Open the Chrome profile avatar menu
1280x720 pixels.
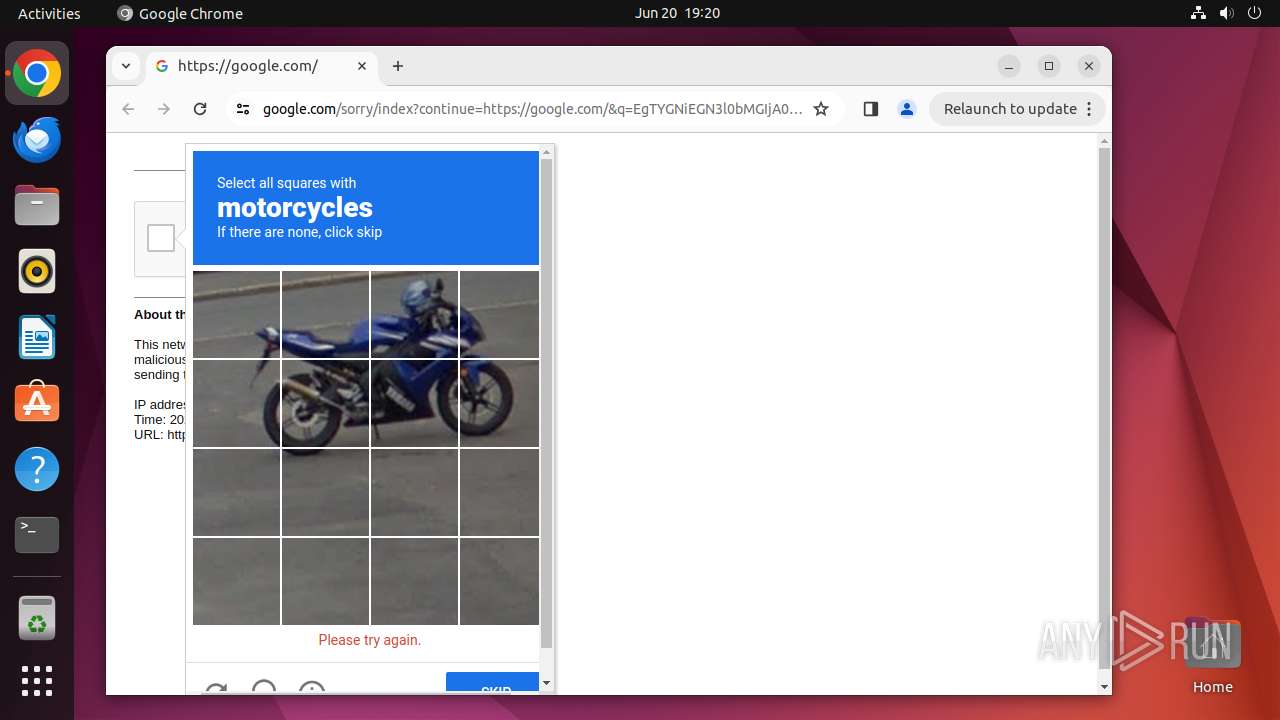907,109
